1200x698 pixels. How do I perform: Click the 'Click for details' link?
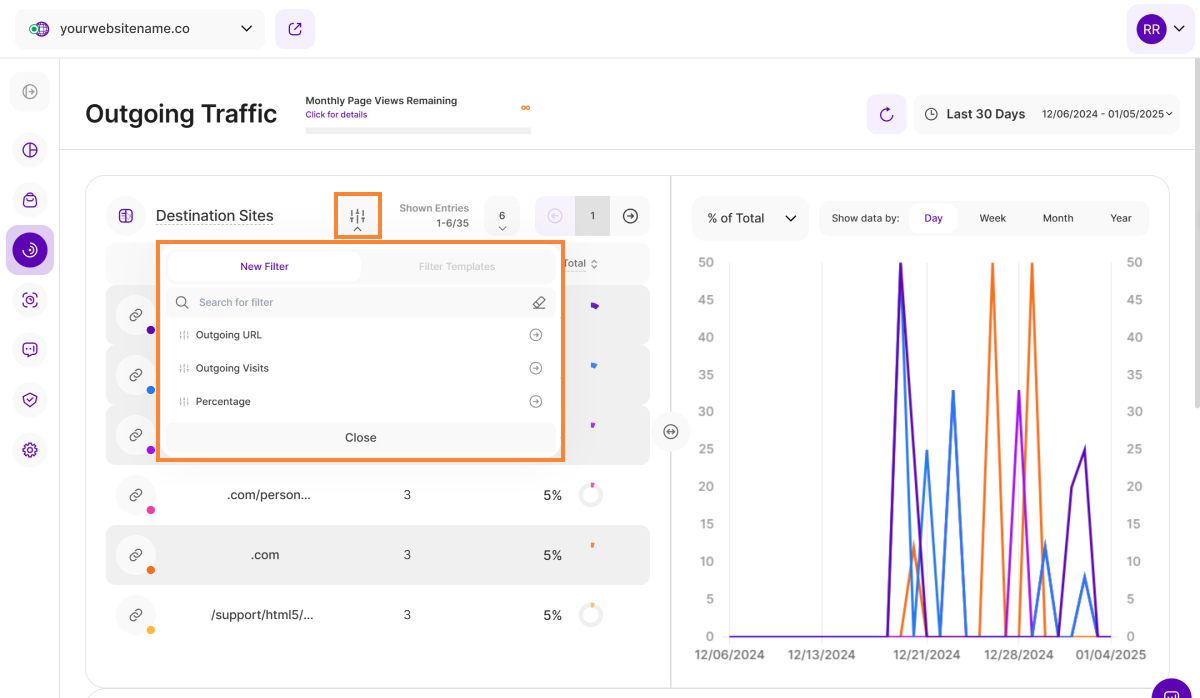(x=336, y=115)
